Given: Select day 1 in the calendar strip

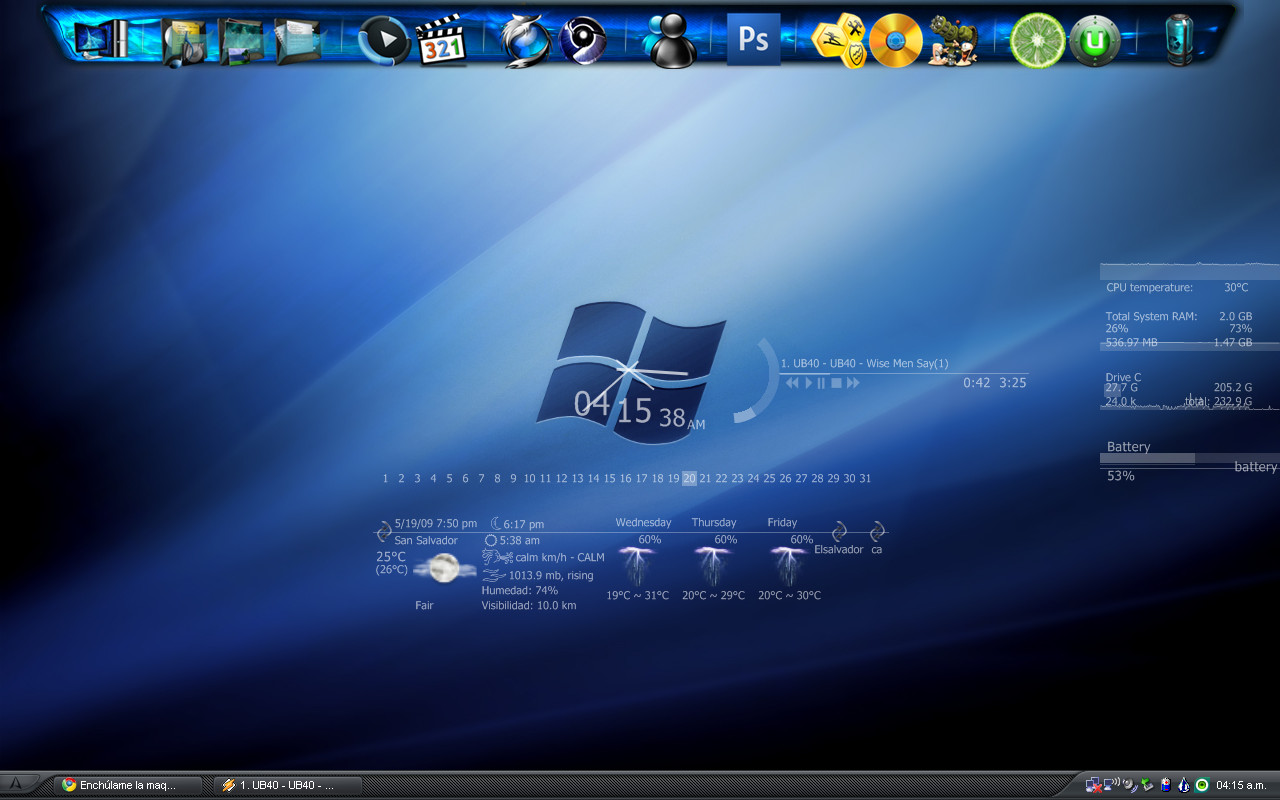Looking at the screenshot, I should [x=385, y=478].
